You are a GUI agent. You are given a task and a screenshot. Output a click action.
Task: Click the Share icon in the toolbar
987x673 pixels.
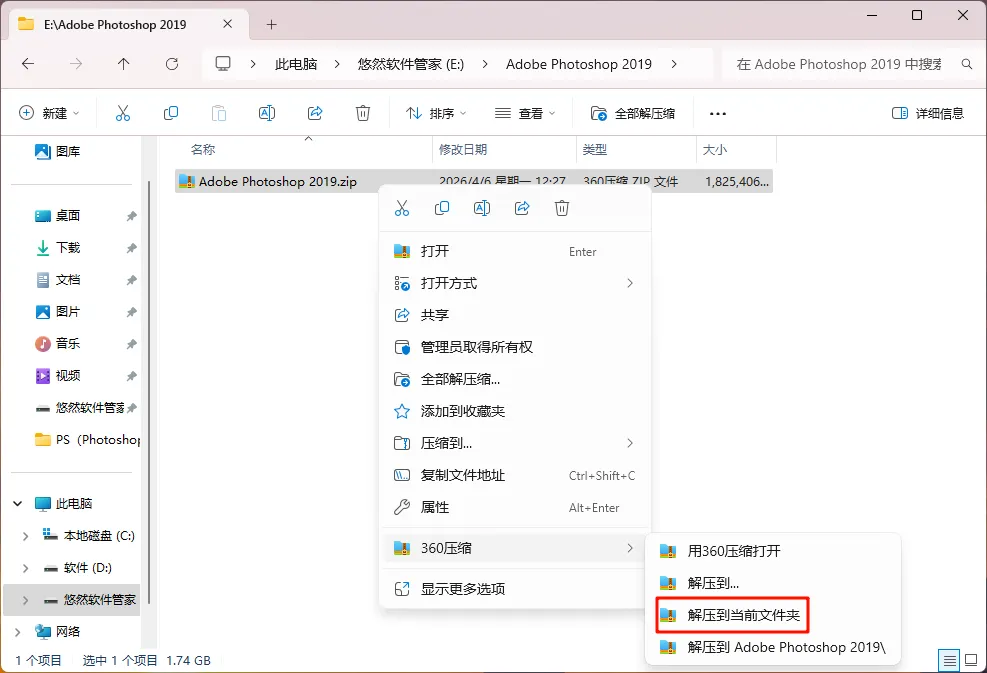pyautogui.click(x=315, y=113)
